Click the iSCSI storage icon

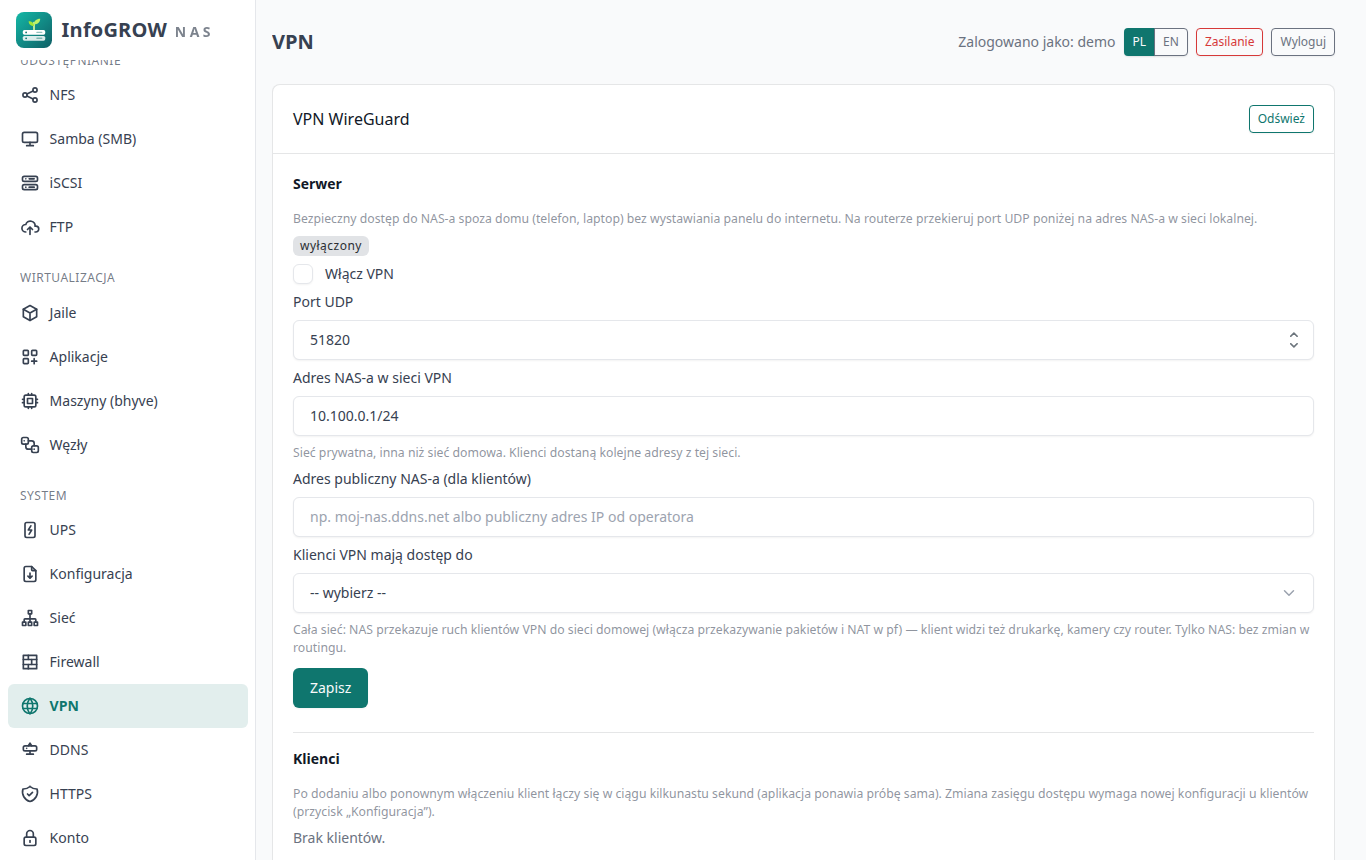(x=30, y=183)
